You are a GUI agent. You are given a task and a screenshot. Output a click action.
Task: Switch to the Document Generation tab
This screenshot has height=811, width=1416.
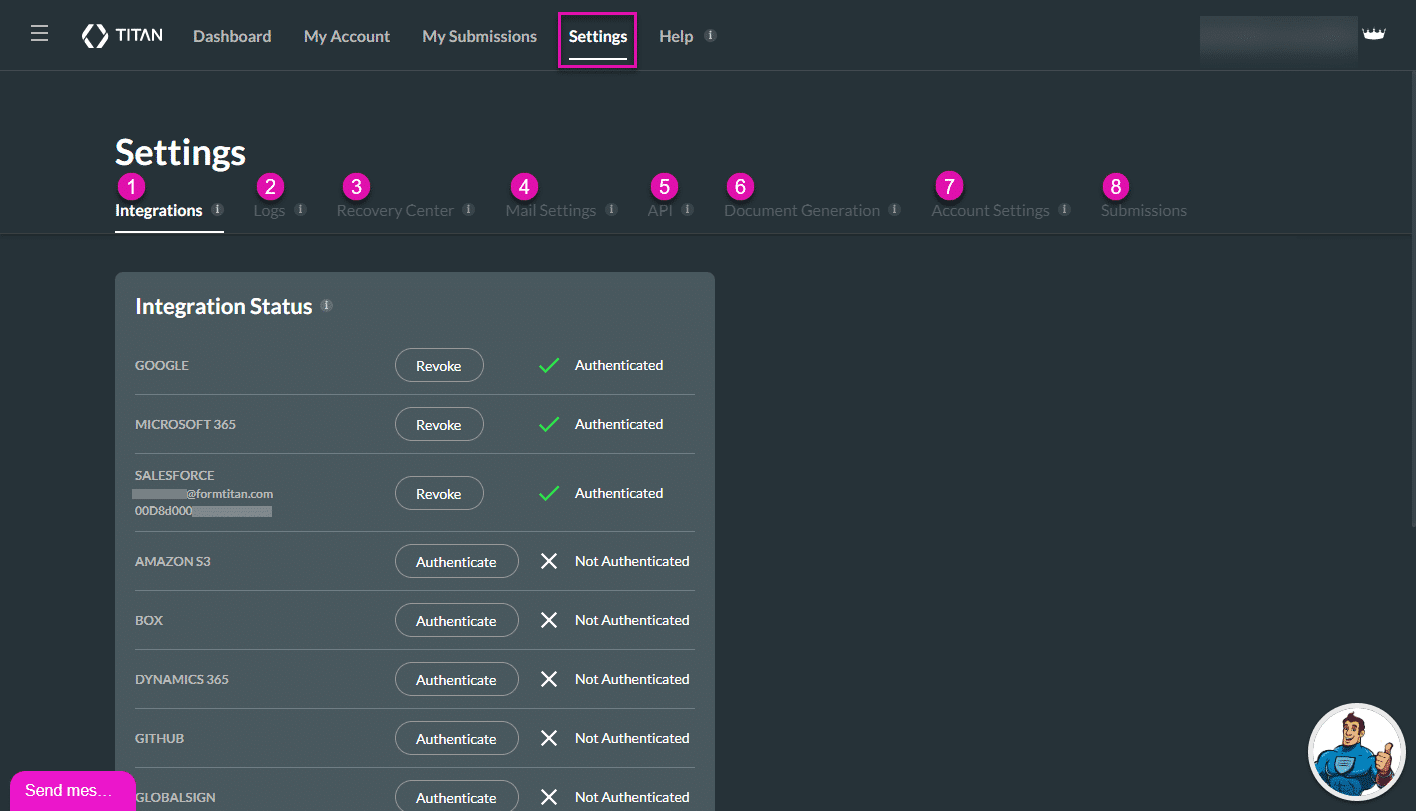coord(802,210)
